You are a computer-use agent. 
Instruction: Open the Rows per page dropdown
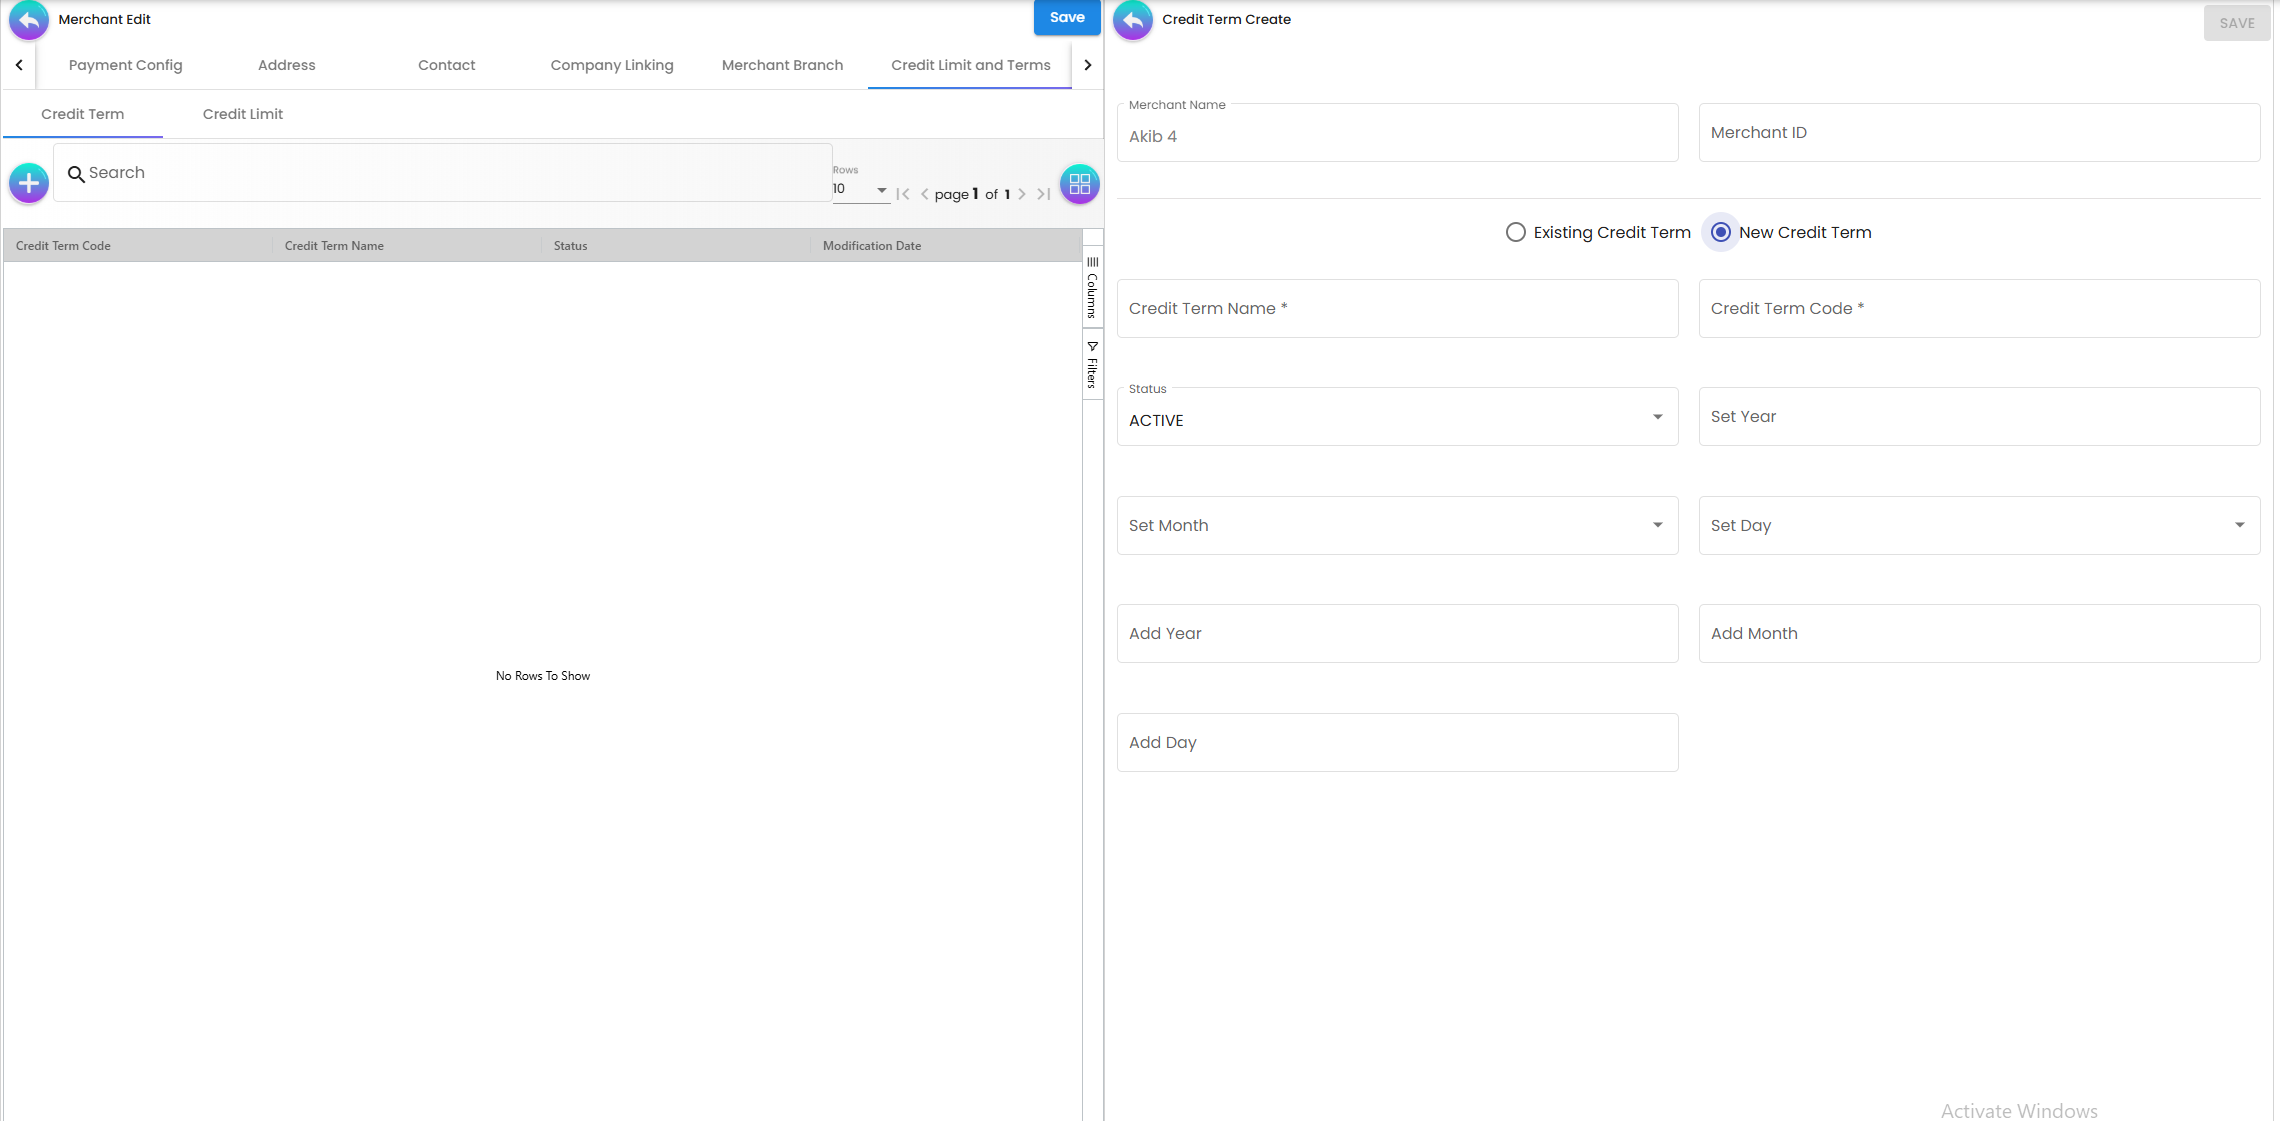coord(861,189)
